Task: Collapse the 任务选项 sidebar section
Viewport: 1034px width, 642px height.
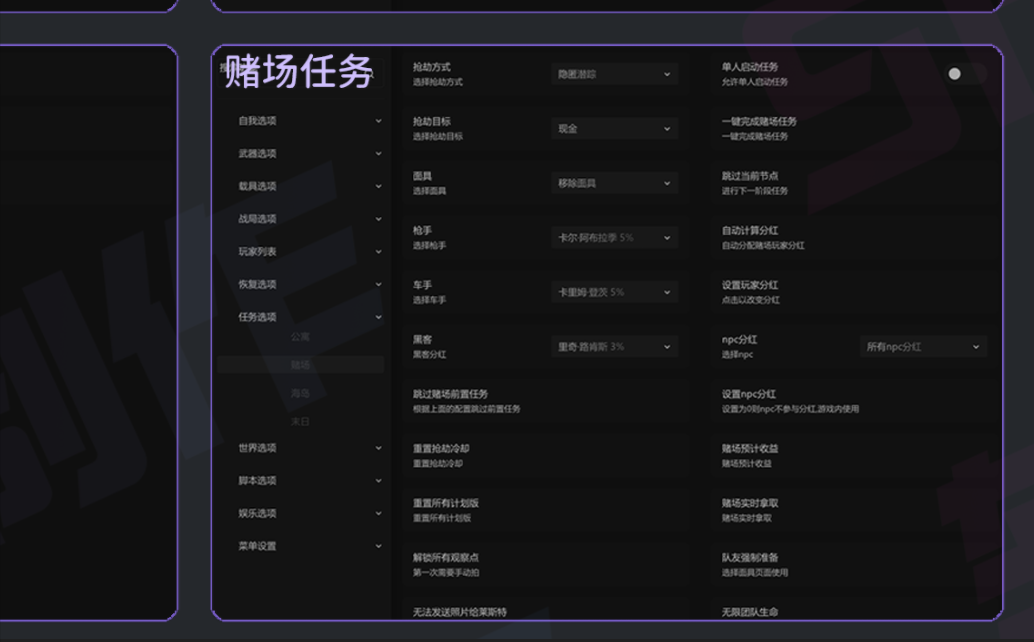Action: (x=308, y=317)
